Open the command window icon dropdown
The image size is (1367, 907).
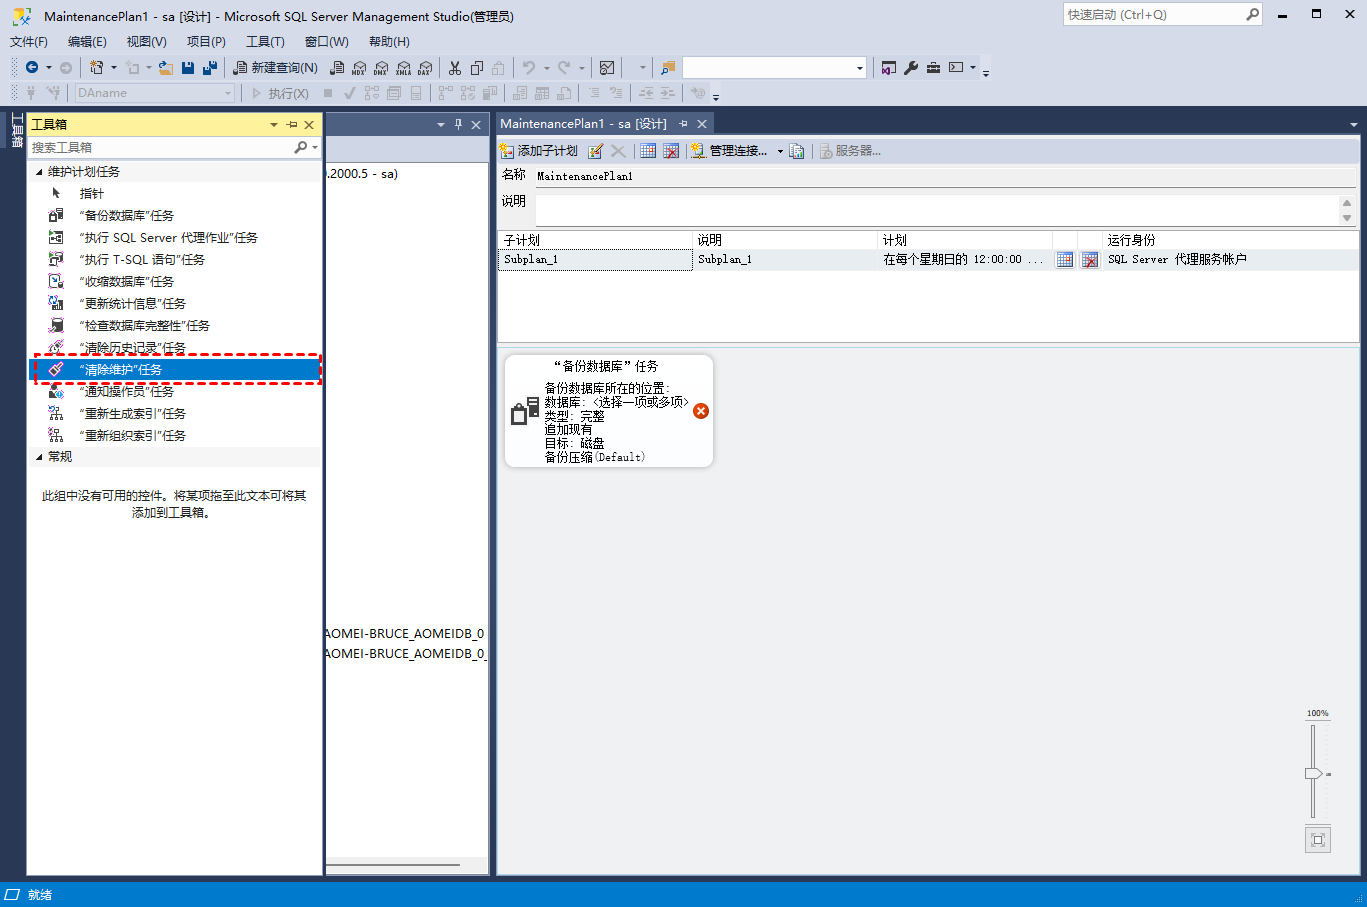973,68
